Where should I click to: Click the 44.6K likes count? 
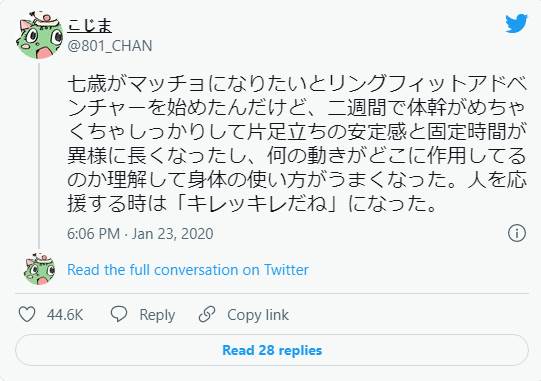(65, 315)
